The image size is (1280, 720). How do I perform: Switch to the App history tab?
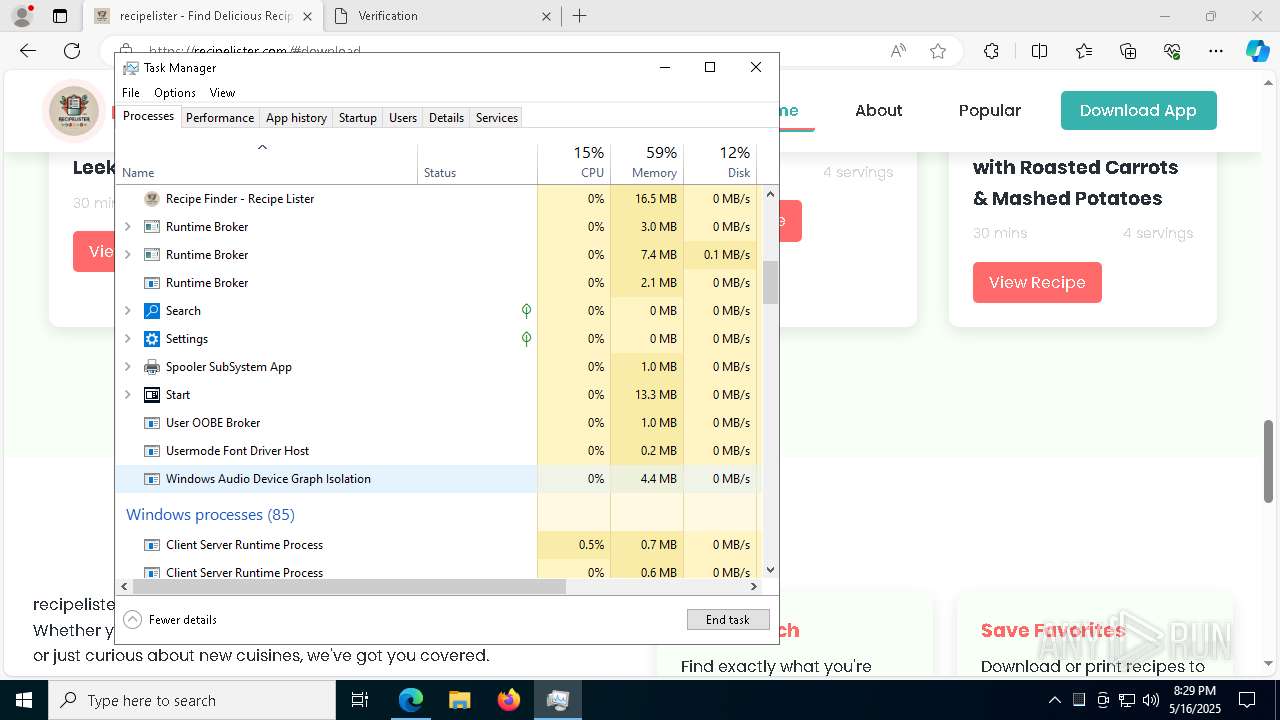click(x=296, y=118)
